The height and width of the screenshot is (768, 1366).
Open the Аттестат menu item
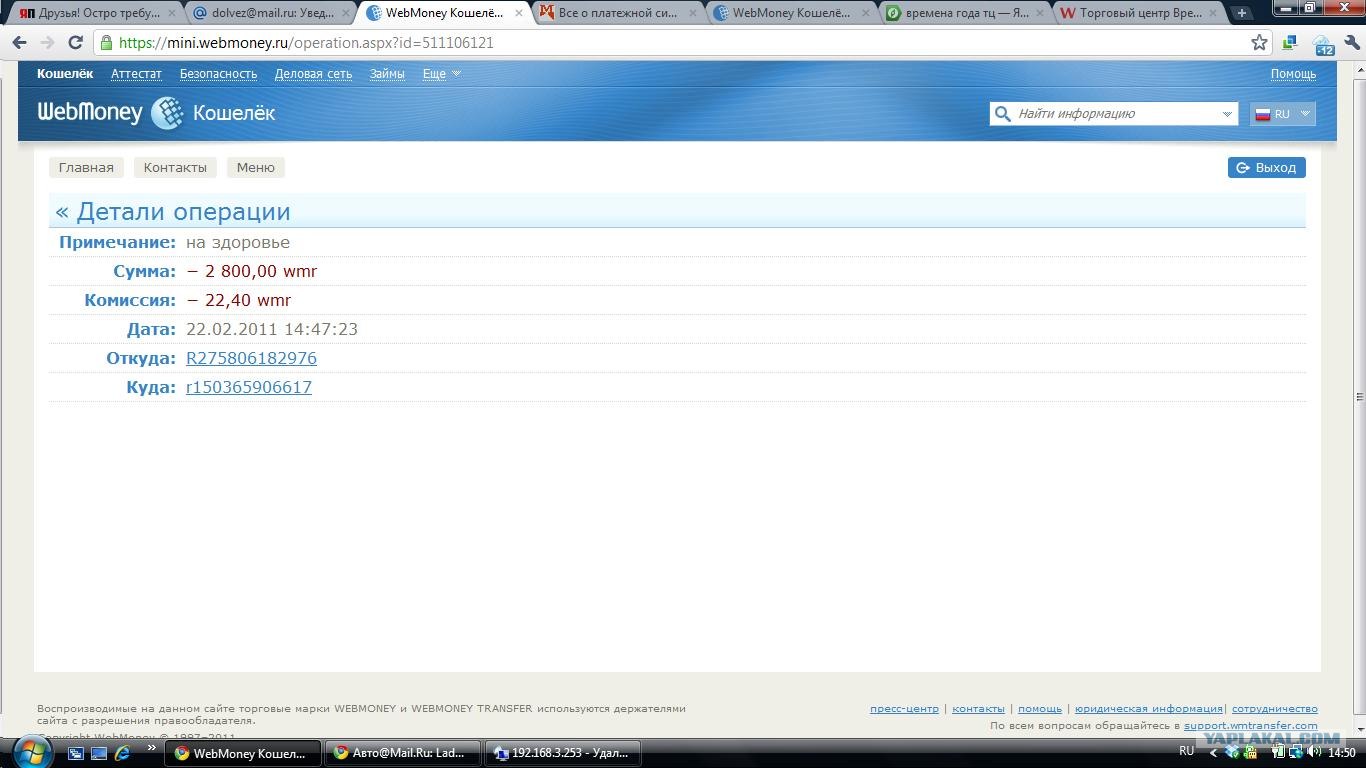click(x=136, y=74)
